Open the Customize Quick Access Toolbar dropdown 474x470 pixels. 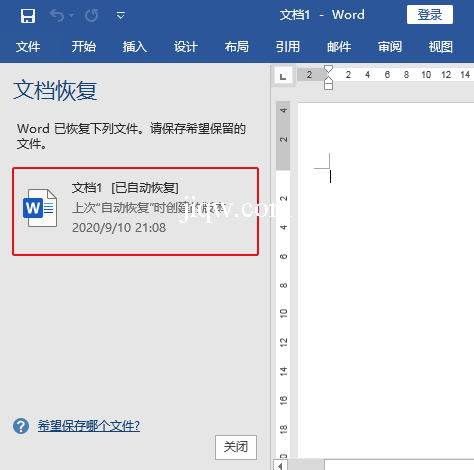(121, 15)
